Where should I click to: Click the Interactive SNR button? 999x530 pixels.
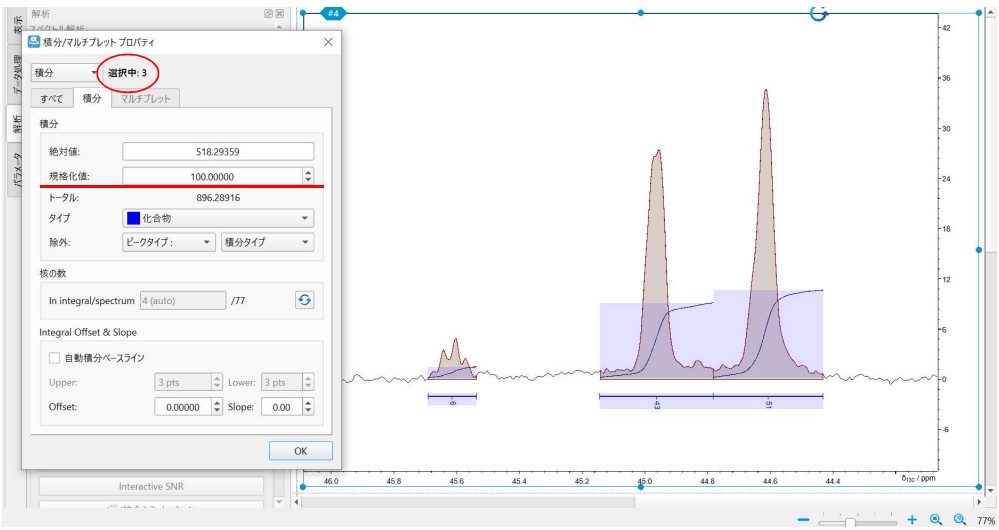tap(151, 486)
